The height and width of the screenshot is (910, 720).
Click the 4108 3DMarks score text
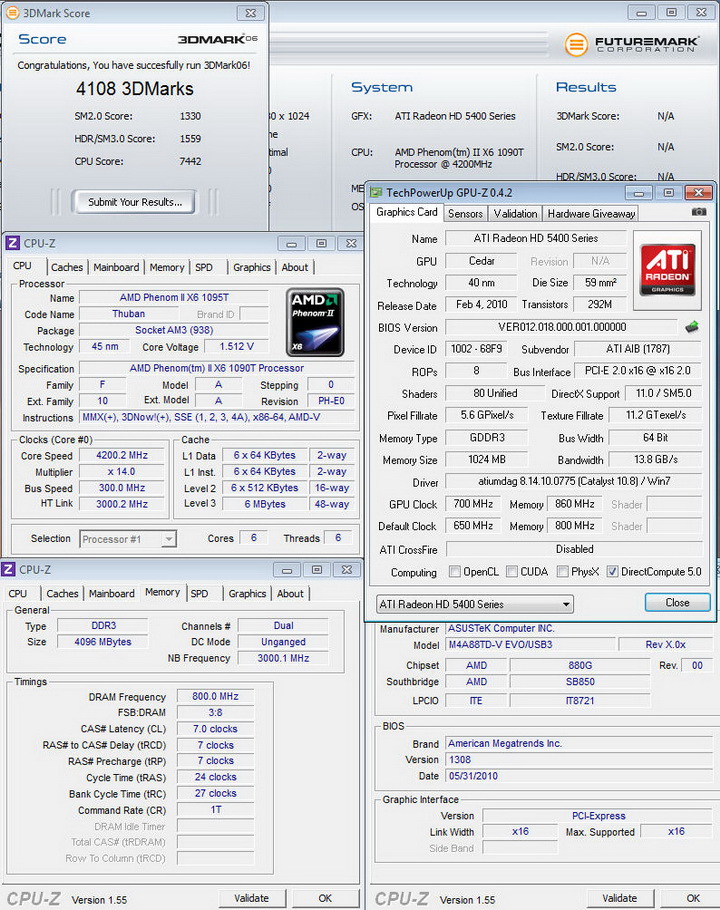(135, 89)
